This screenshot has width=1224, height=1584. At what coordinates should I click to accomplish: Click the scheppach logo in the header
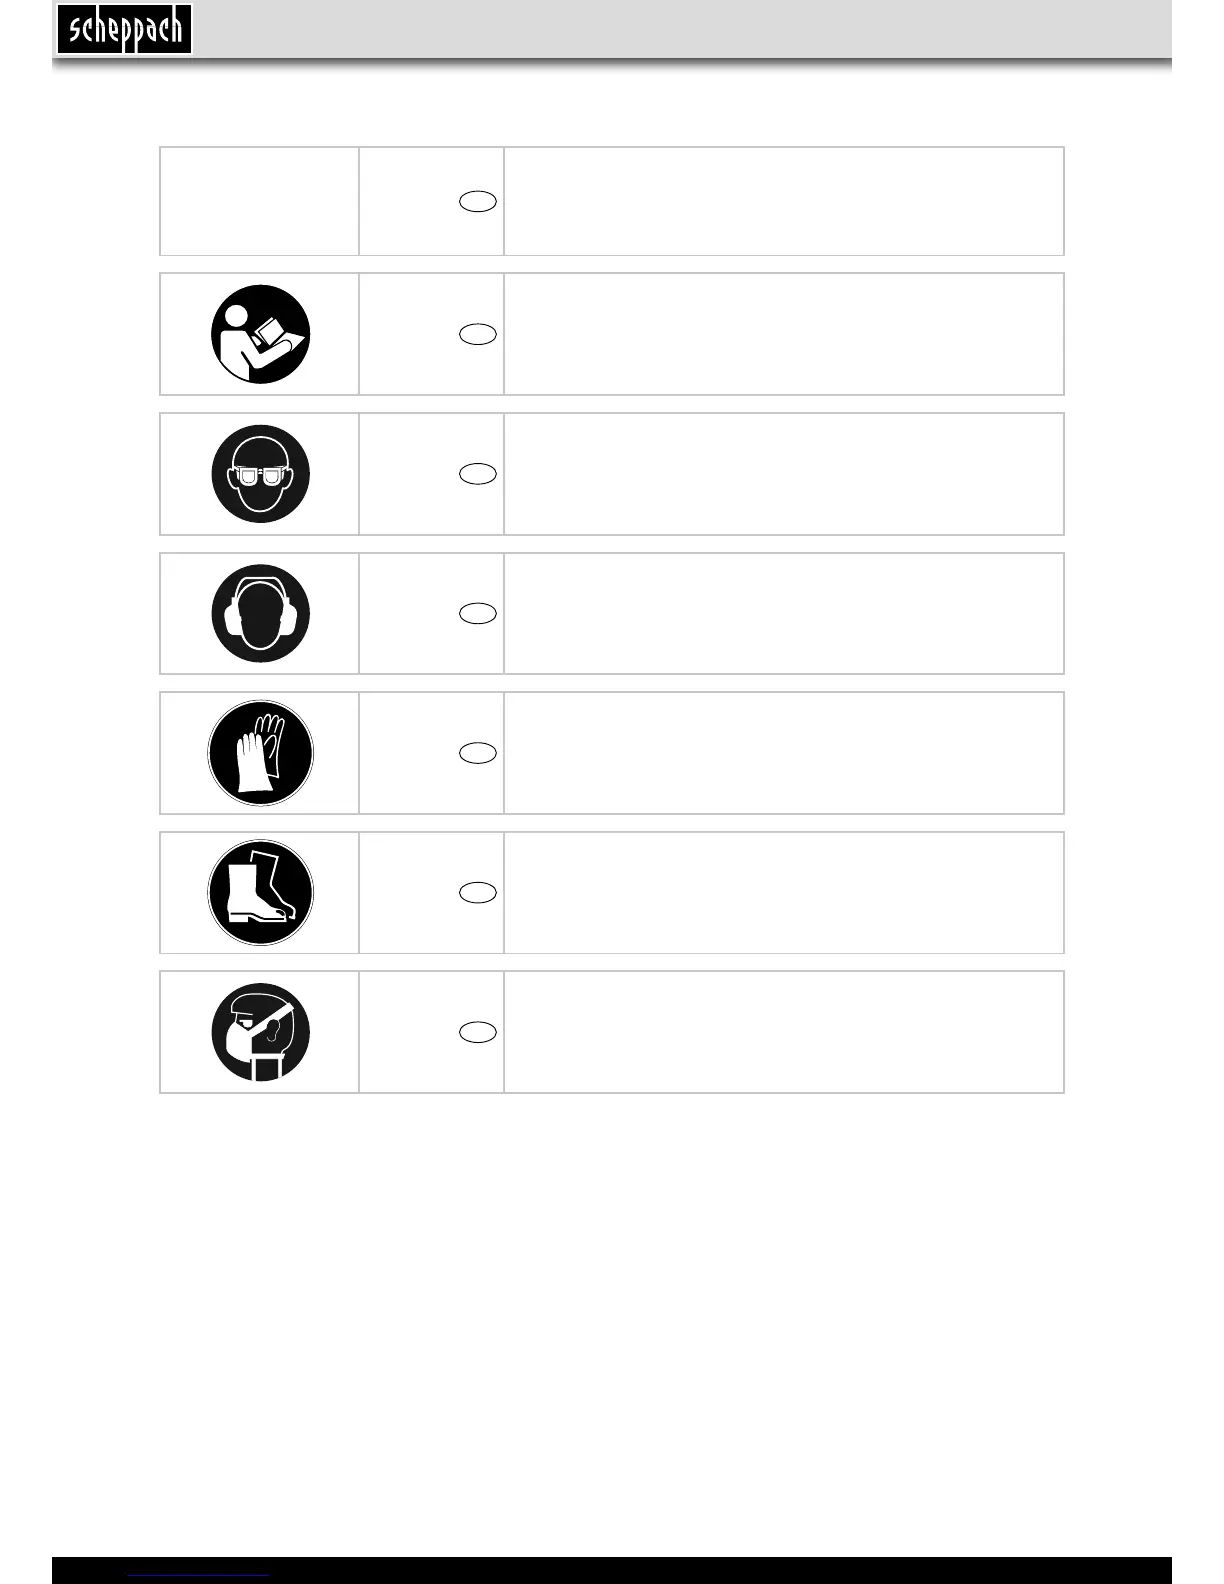[x=125, y=29]
